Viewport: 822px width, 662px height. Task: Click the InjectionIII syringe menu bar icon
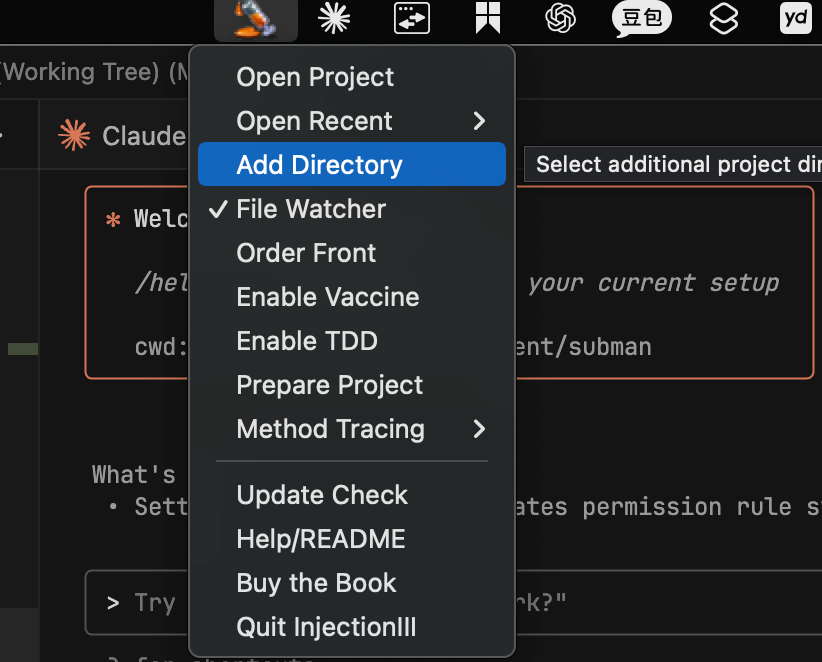pyautogui.click(x=256, y=20)
